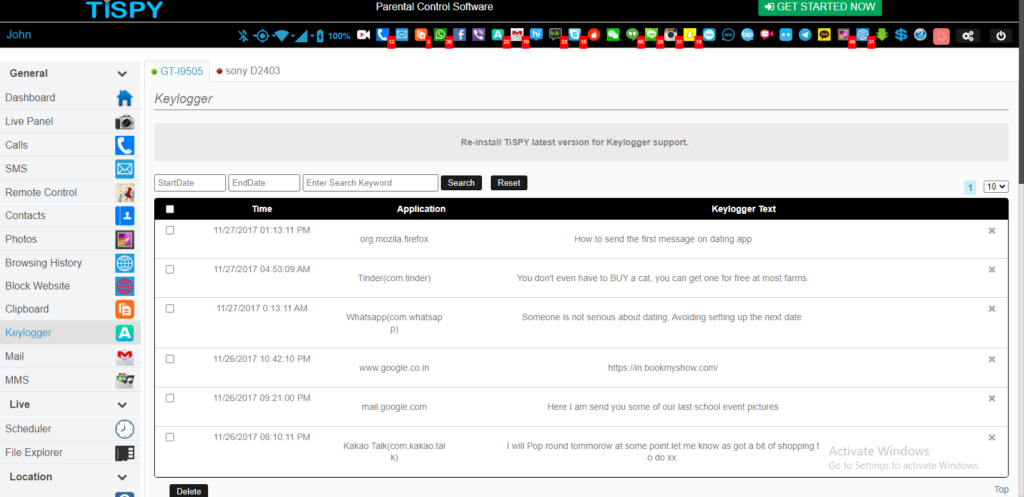
Task: Check the org.mozila.firefox row checkbox
Action: point(170,230)
